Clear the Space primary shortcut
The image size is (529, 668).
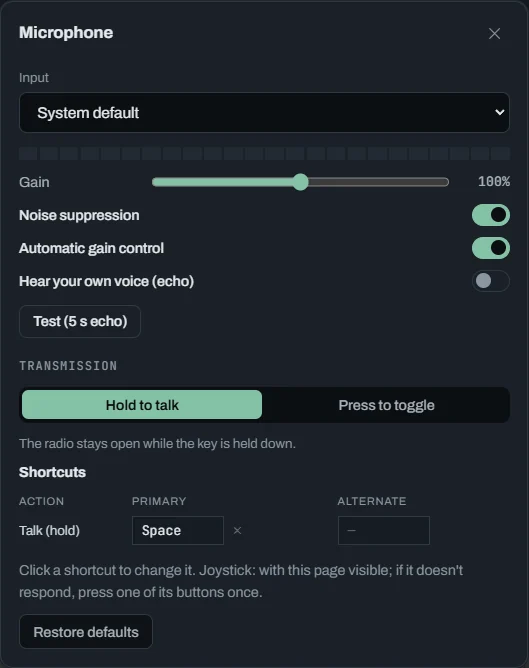237,530
